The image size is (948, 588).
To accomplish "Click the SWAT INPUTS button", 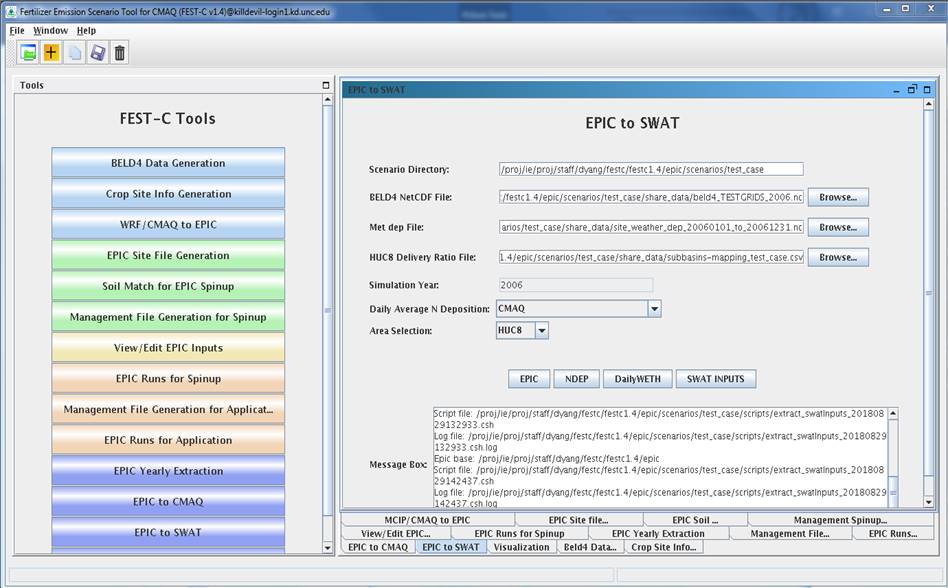I will point(715,379).
